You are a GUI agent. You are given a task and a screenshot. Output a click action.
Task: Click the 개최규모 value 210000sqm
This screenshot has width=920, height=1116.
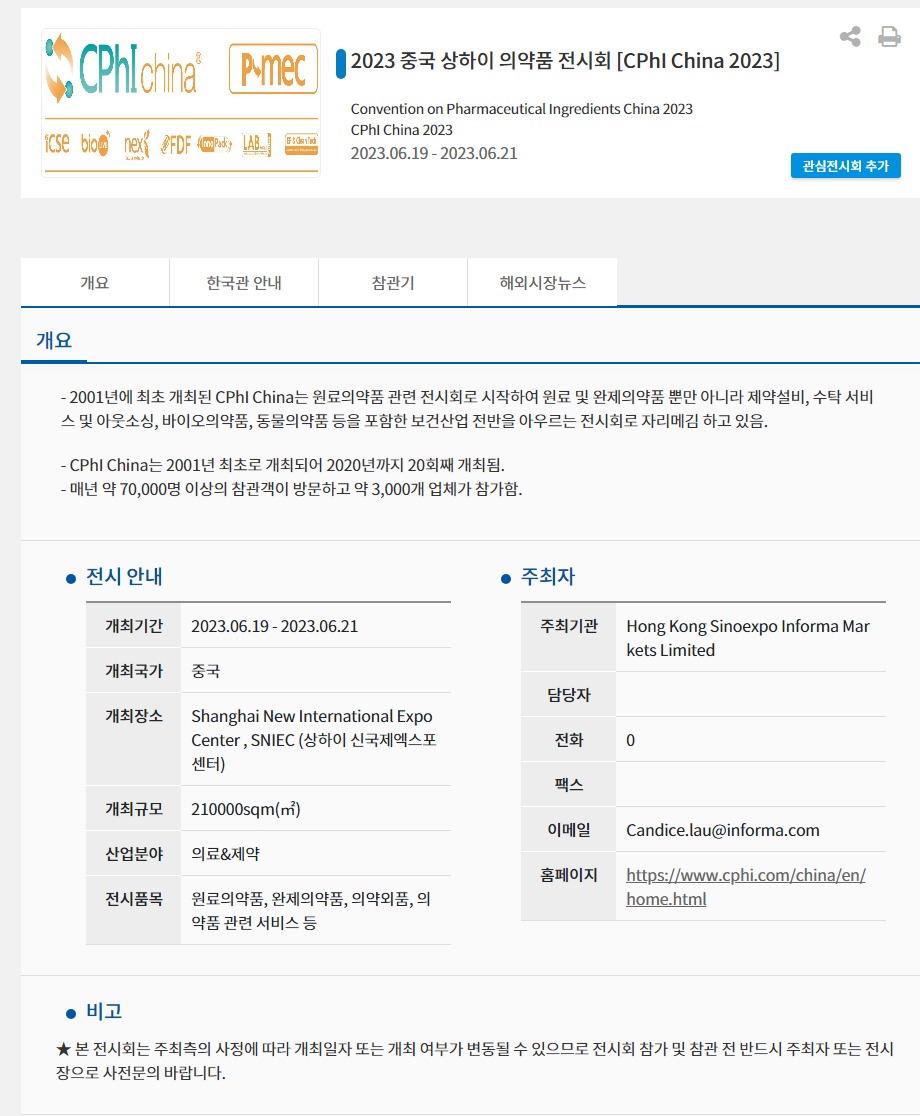pos(245,809)
